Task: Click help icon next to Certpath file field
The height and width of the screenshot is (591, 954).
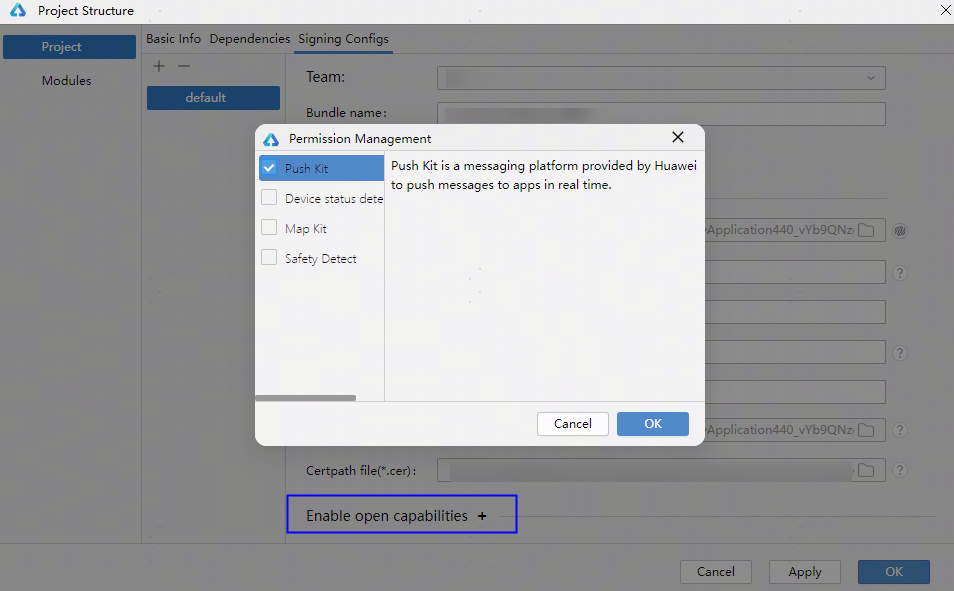Action: [900, 470]
